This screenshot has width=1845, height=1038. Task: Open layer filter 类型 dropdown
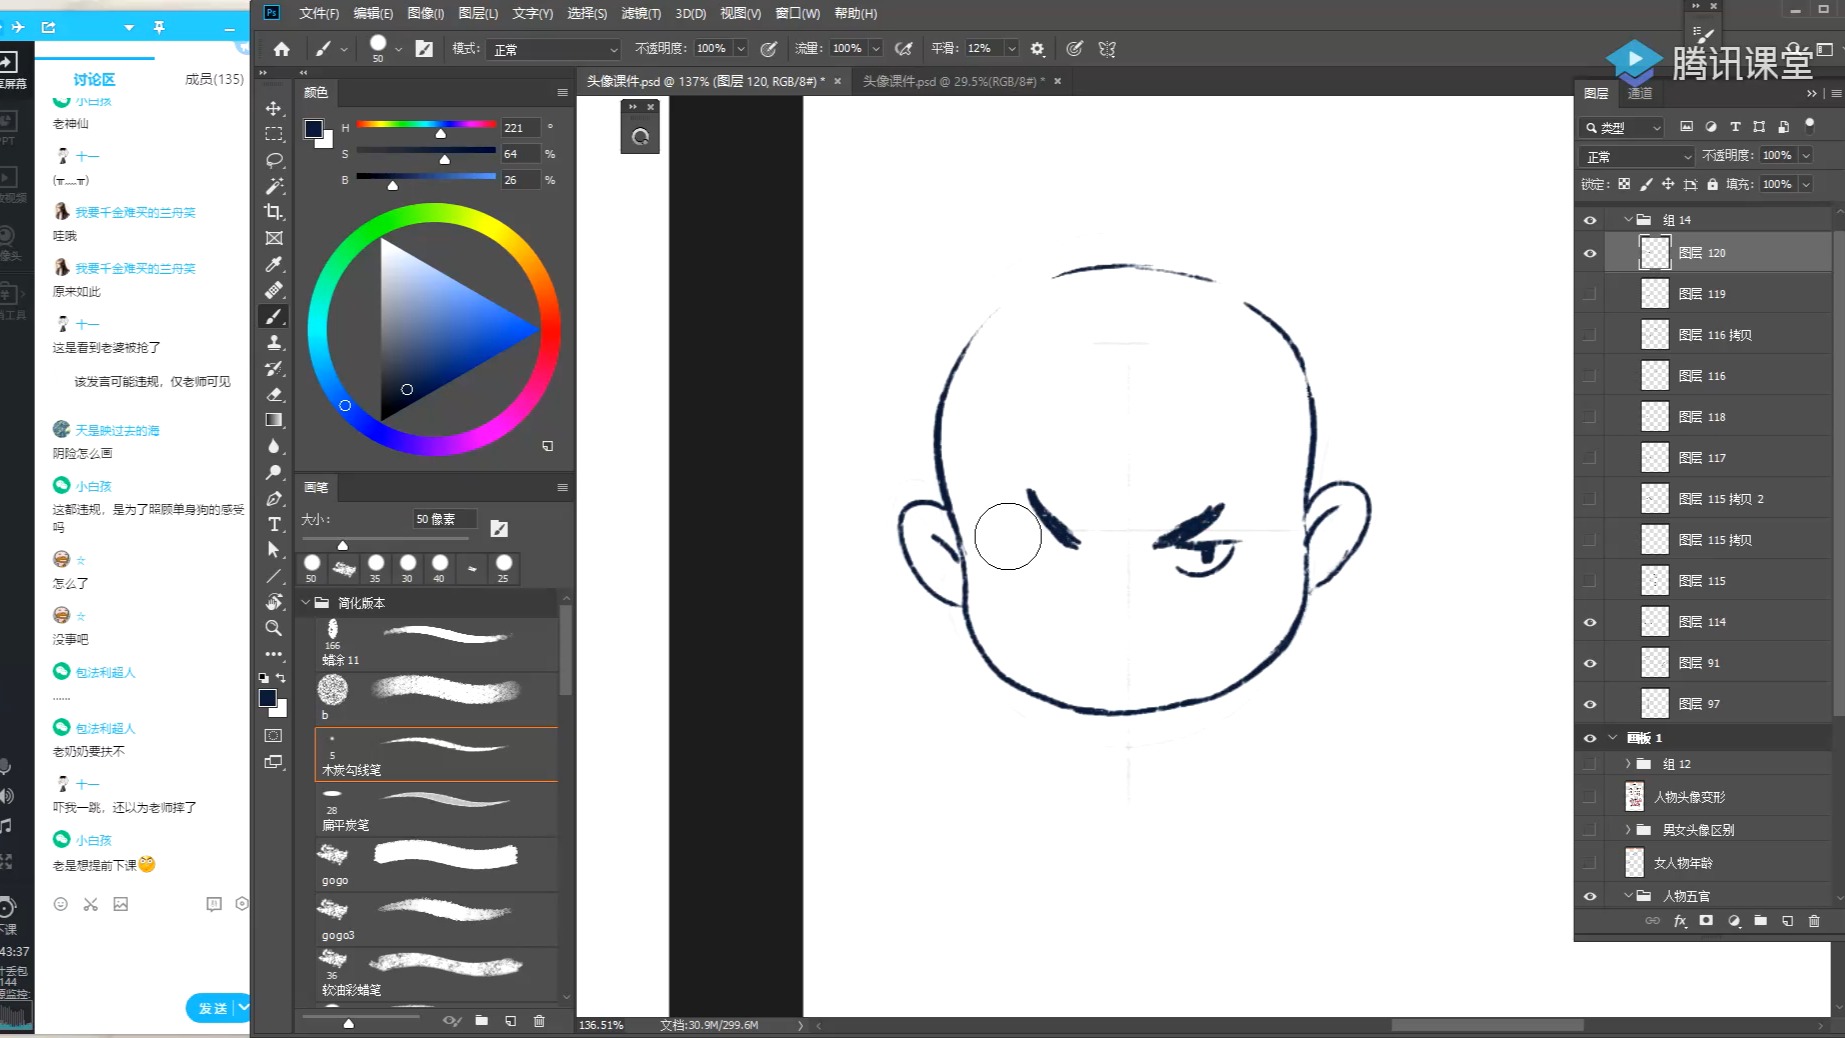[1623, 127]
